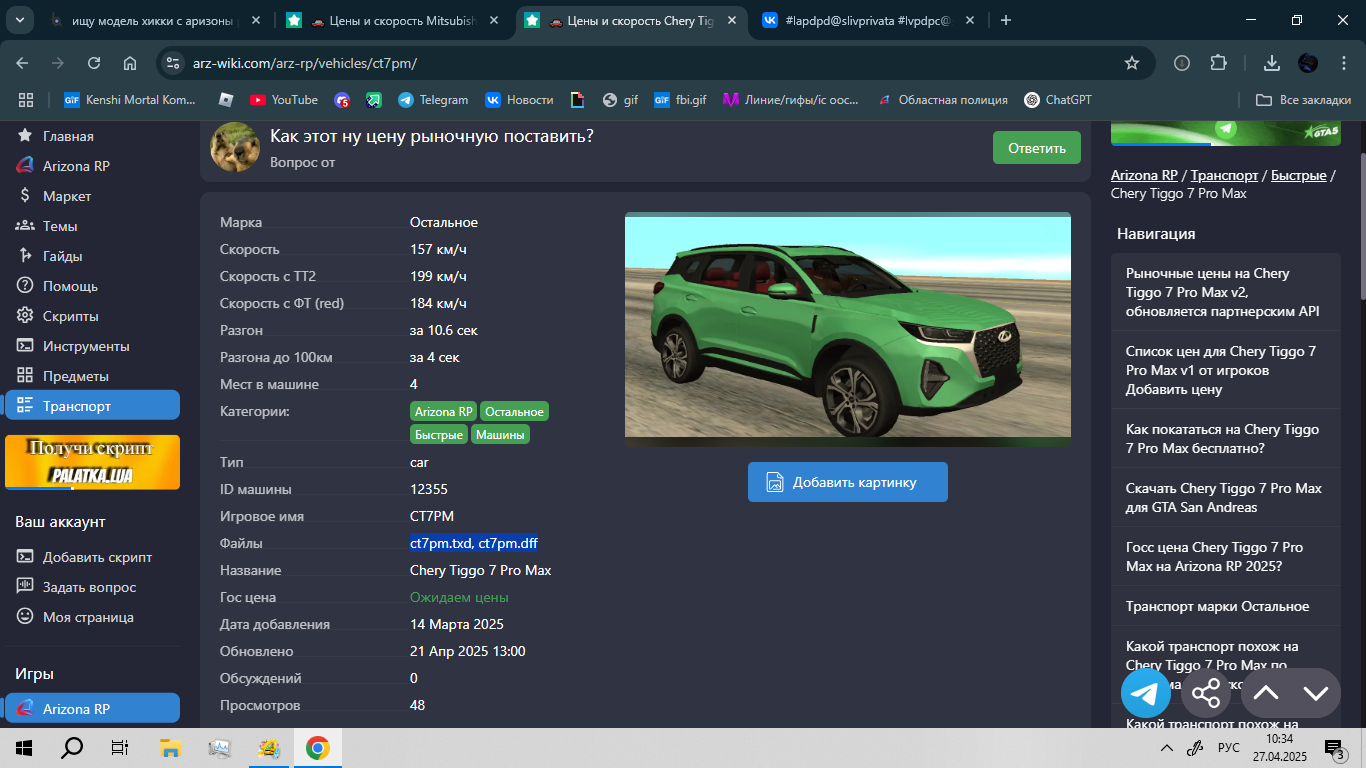Click the floating scroll-up chevron button
This screenshot has height=768, width=1366.
tap(1266, 693)
